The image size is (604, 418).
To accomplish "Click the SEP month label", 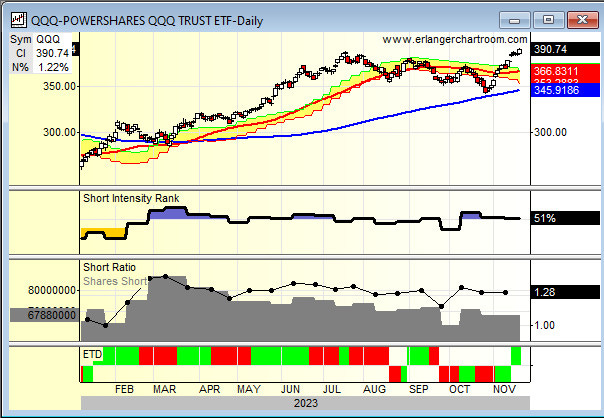I will pyautogui.click(x=418, y=389).
